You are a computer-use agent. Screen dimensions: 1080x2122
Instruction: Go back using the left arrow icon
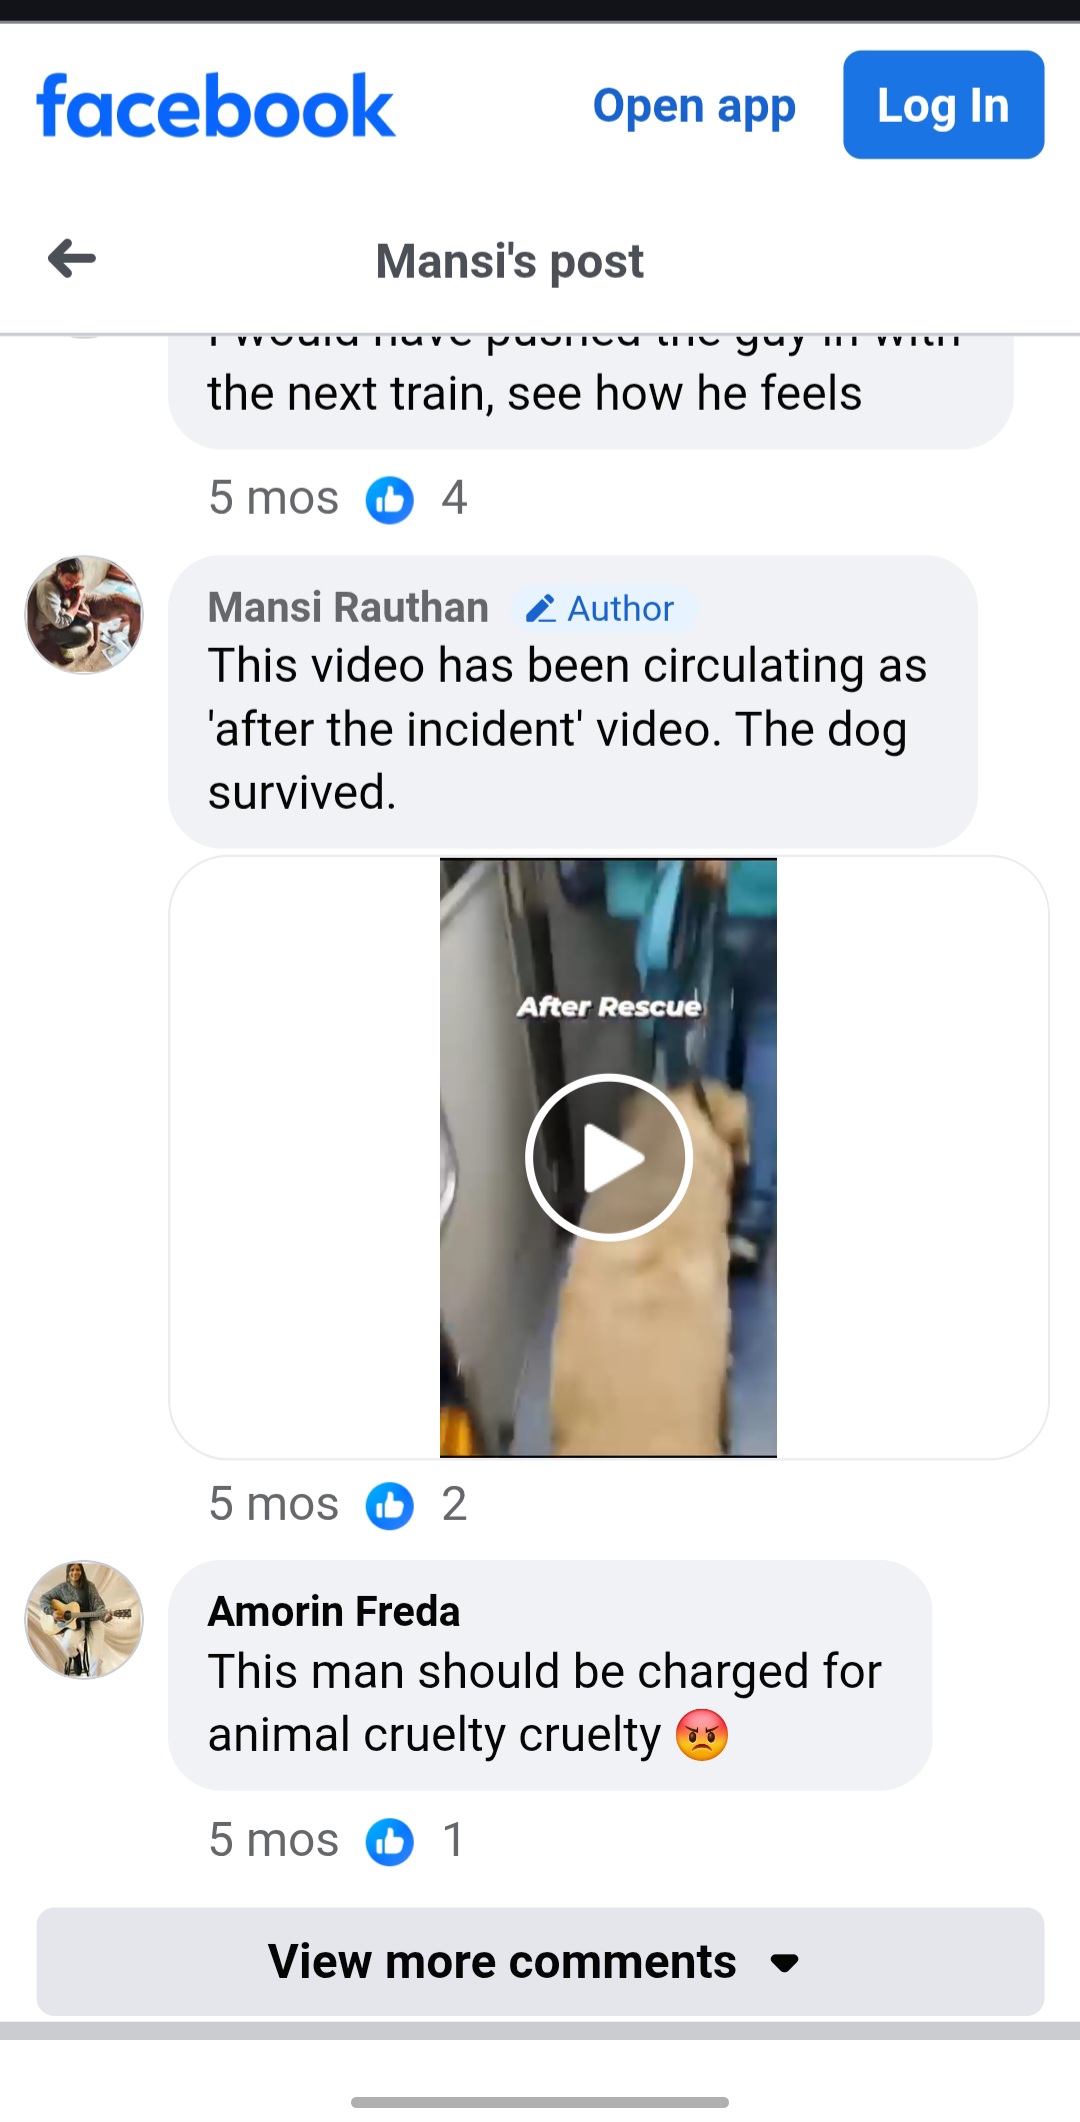pos(72,259)
